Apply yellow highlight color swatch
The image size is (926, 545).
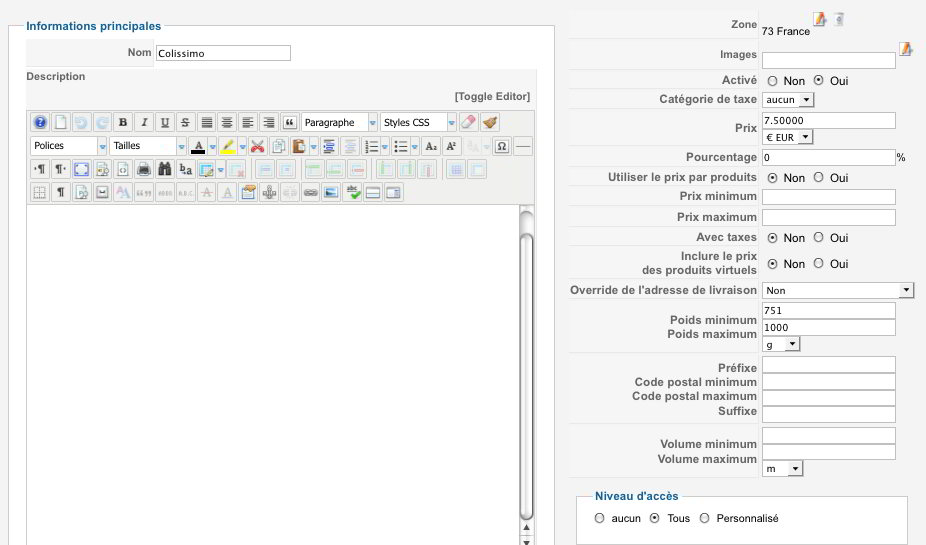coord(227,146)
